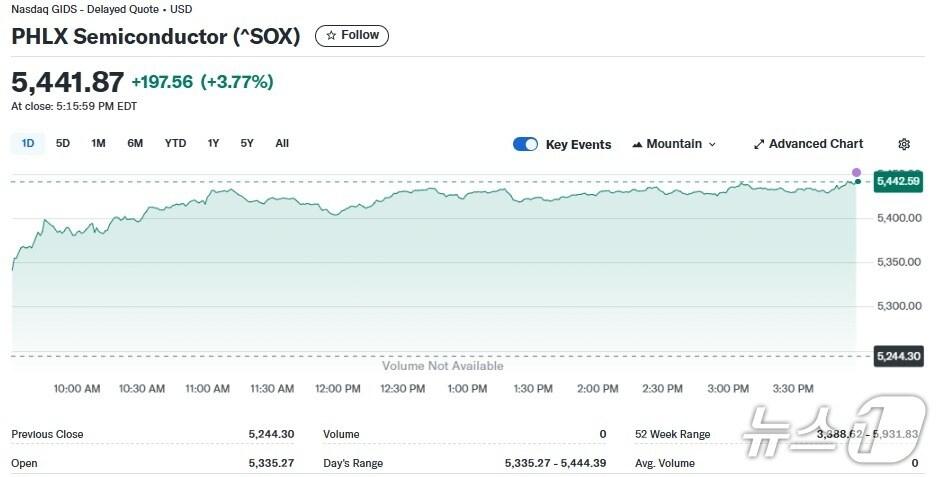
Task: Choose the 6M time range
Action: [x=135, y=143]
